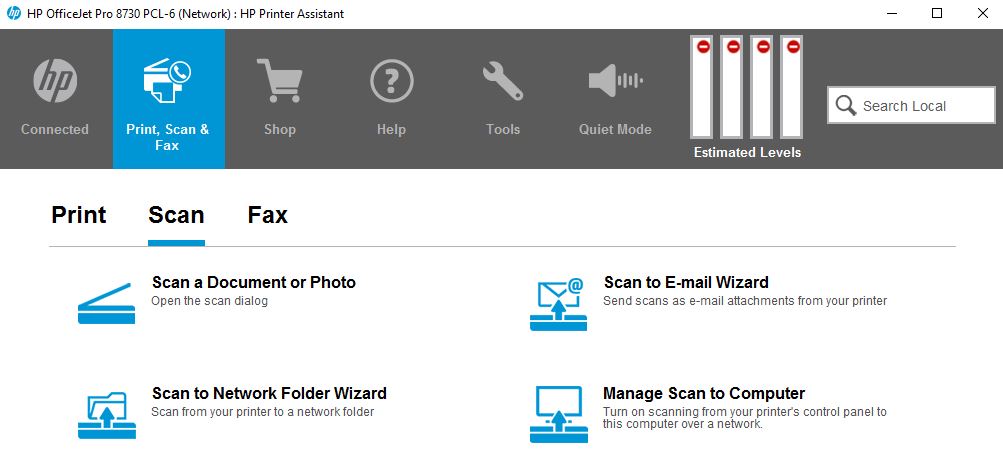The image size is (1003, 466).
Task: Click the envelope icon for Scan to E-mail Wizard
Action: coord(558,304)
